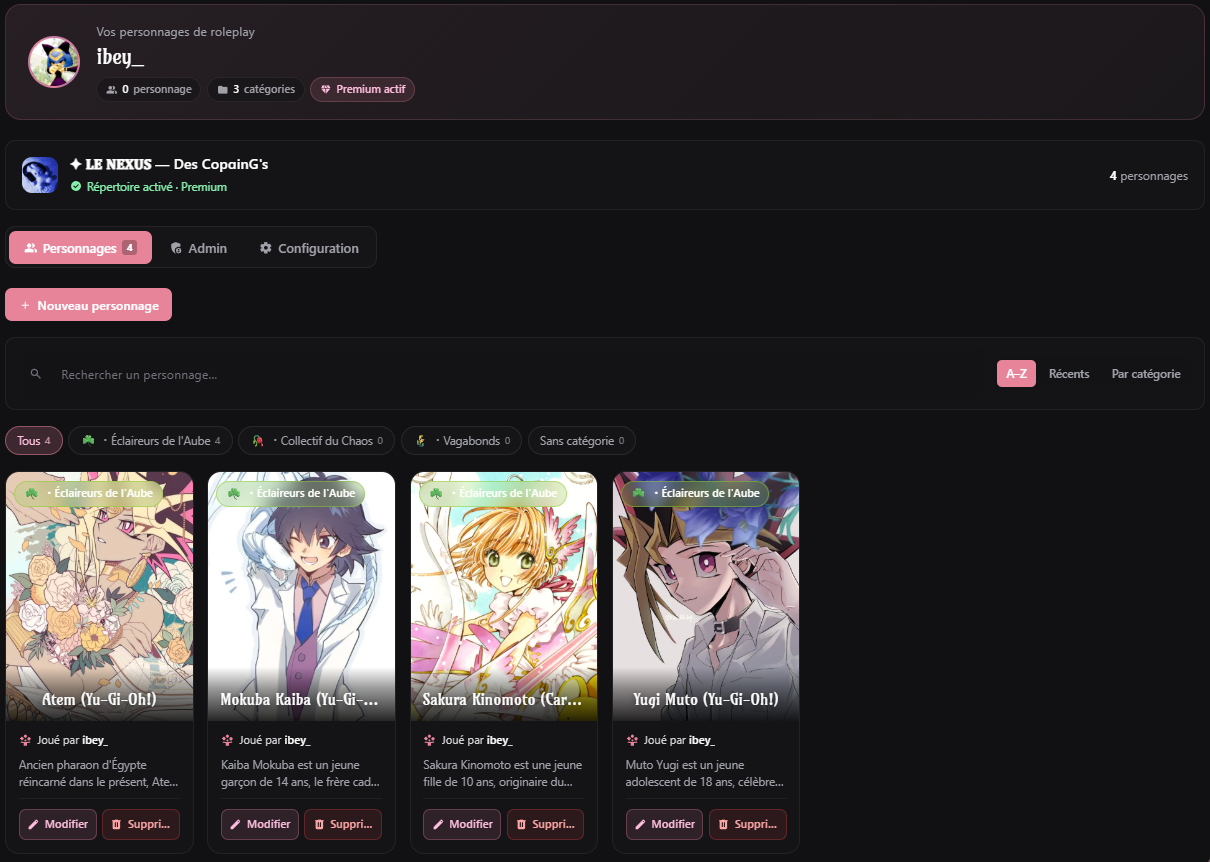Open the Yugi Muto character artwork

[706, 595]
